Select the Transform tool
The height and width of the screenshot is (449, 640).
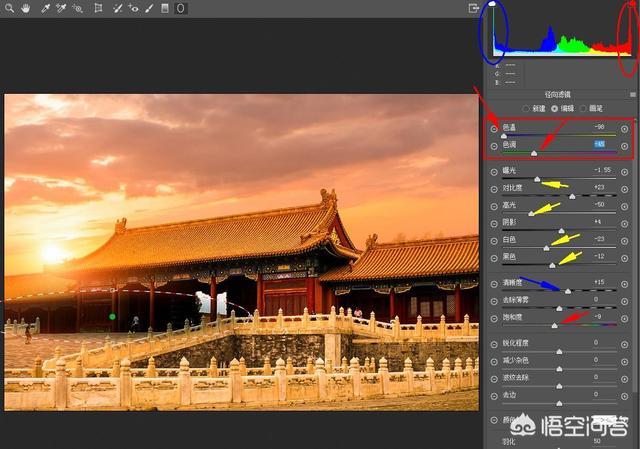98,8
